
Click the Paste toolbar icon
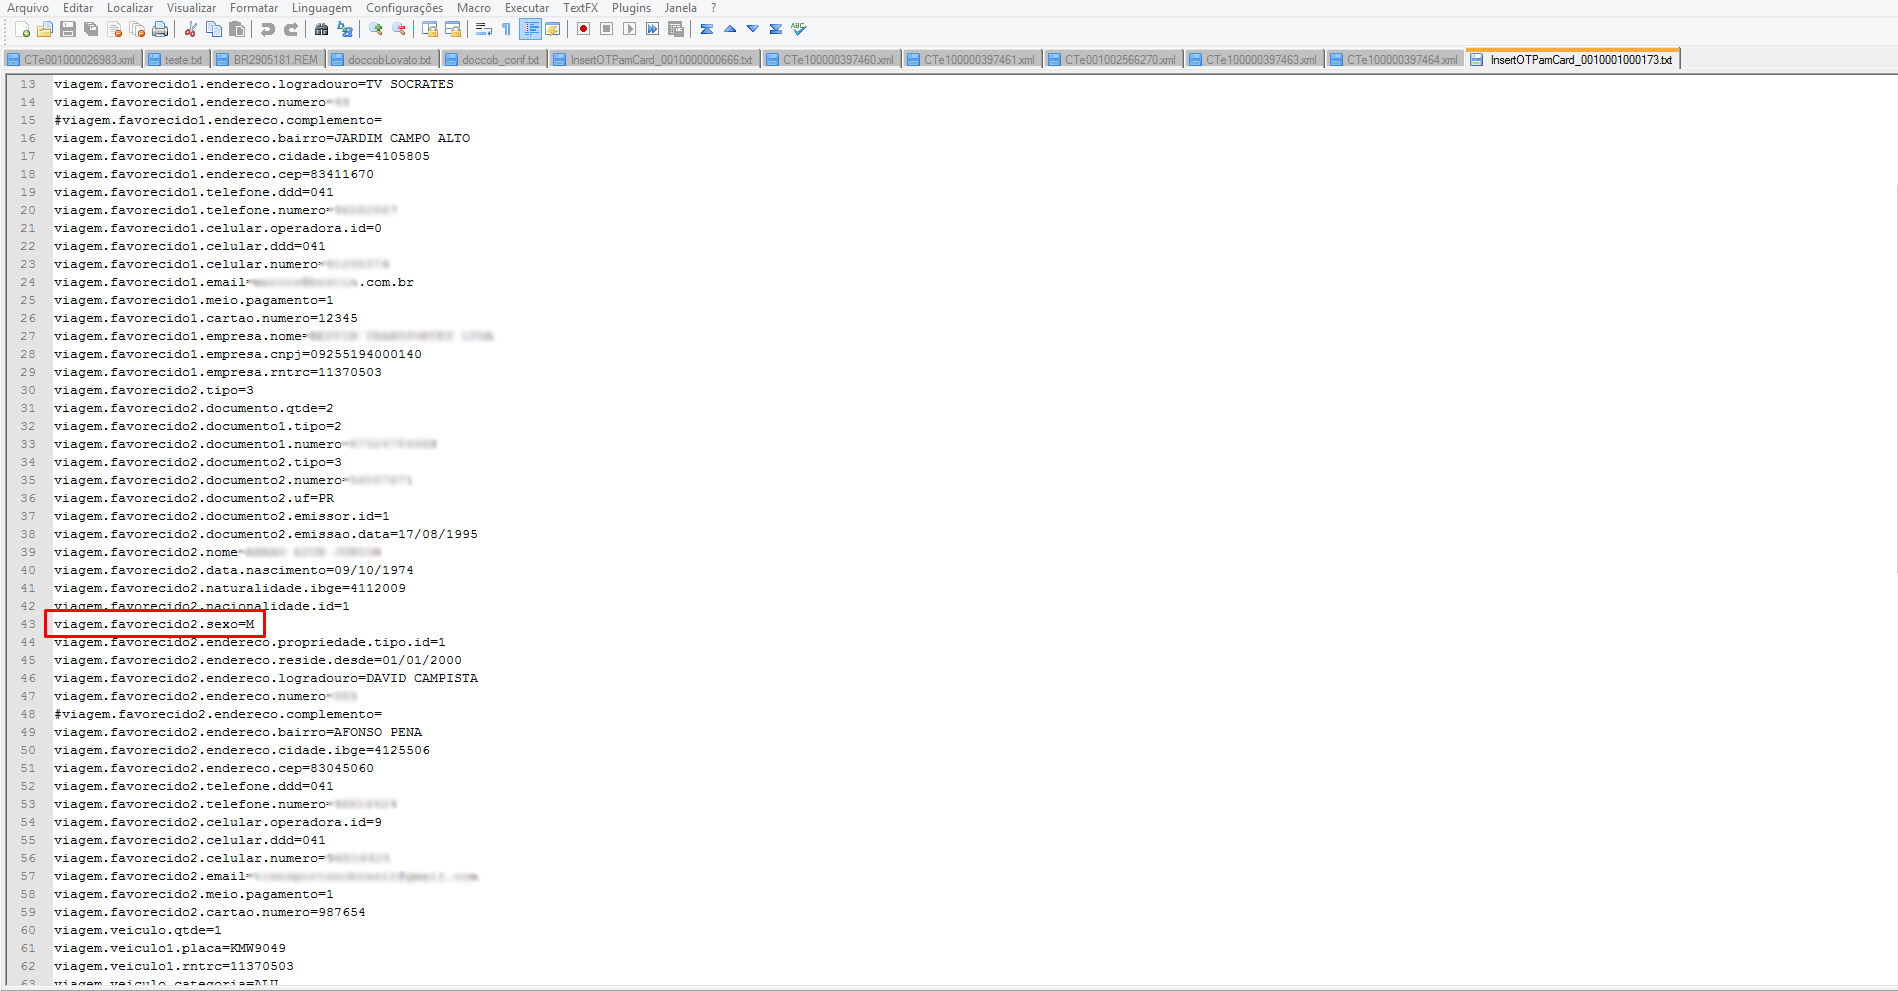point(236,30)
